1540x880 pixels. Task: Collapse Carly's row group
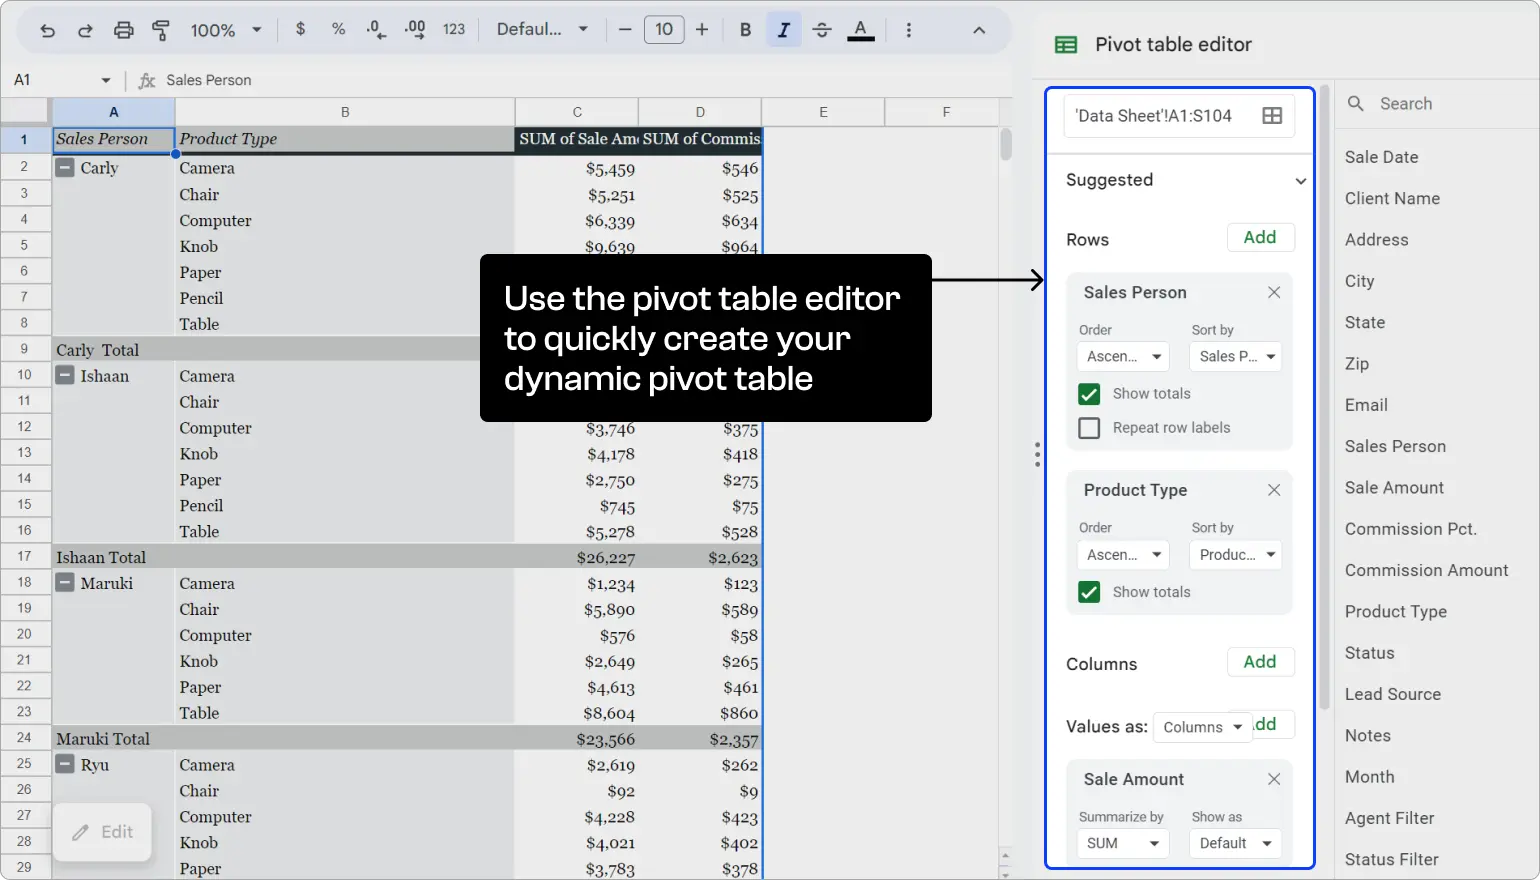[64, 167]
